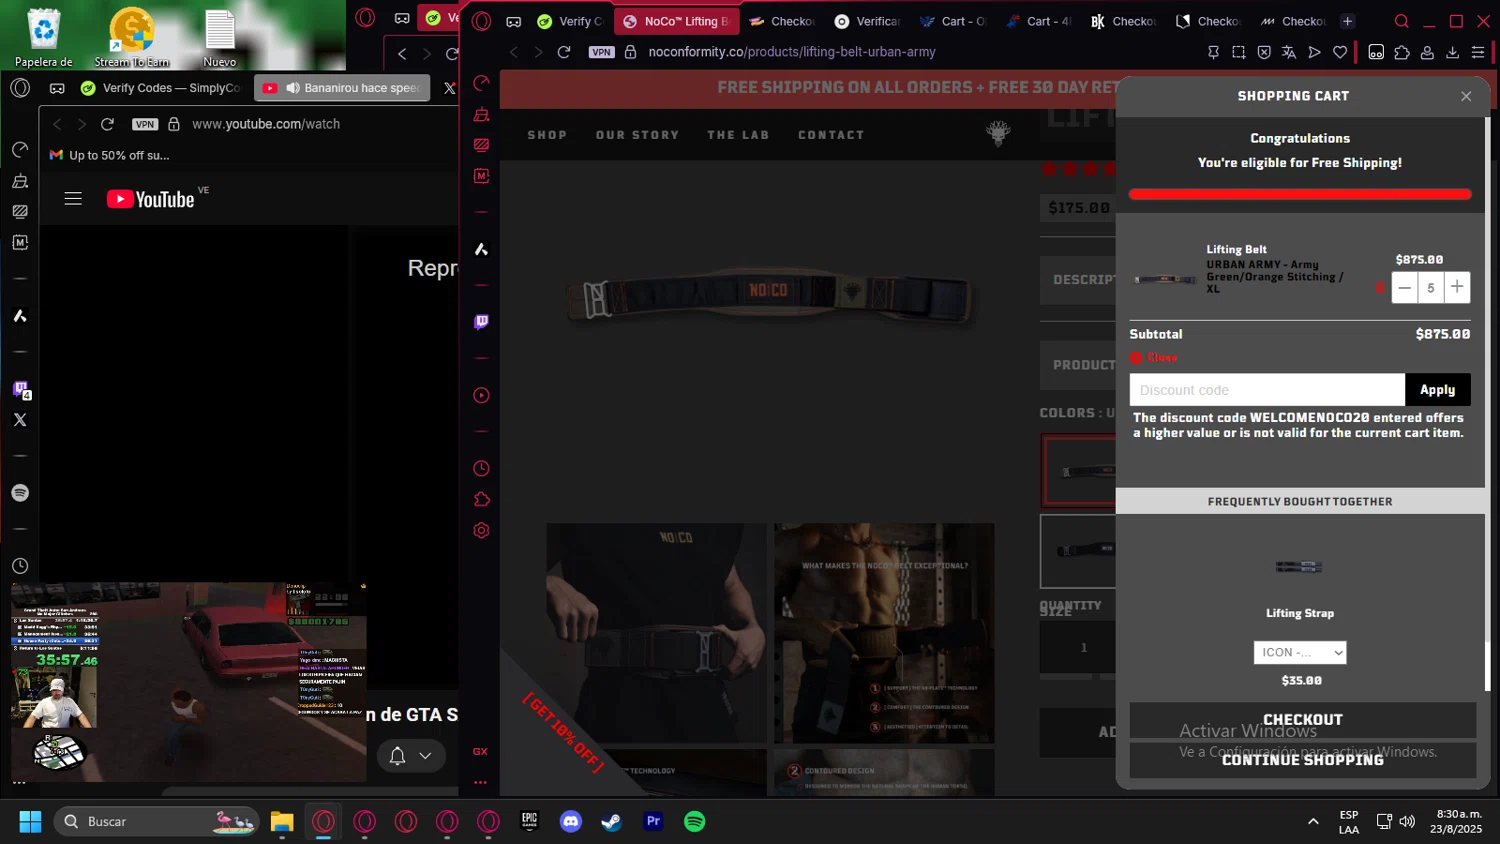
Task: Click the taskbar Buscar search box
Action: tap(157, 822)
